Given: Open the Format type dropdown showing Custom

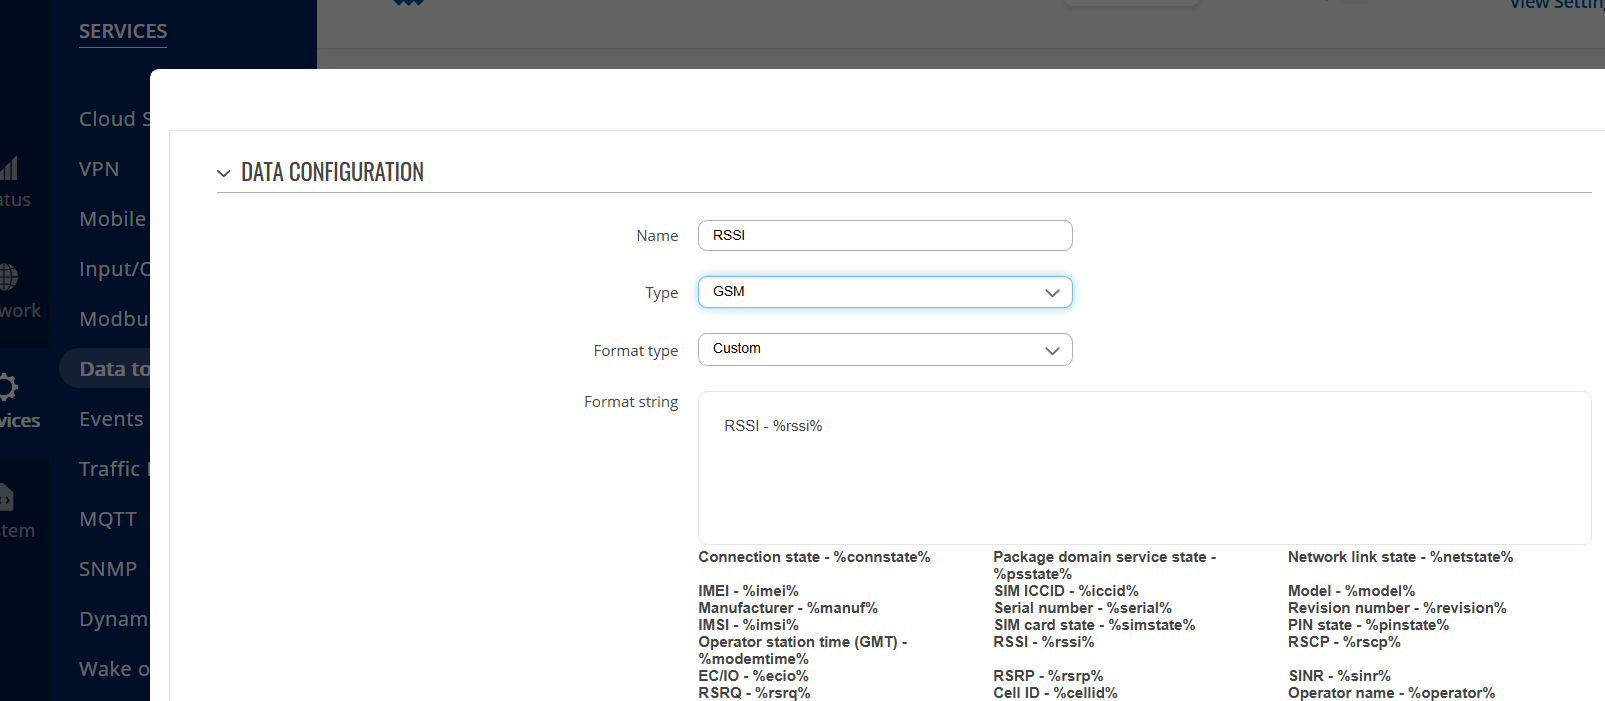Looking at the screenshot, I should (885, 349).
